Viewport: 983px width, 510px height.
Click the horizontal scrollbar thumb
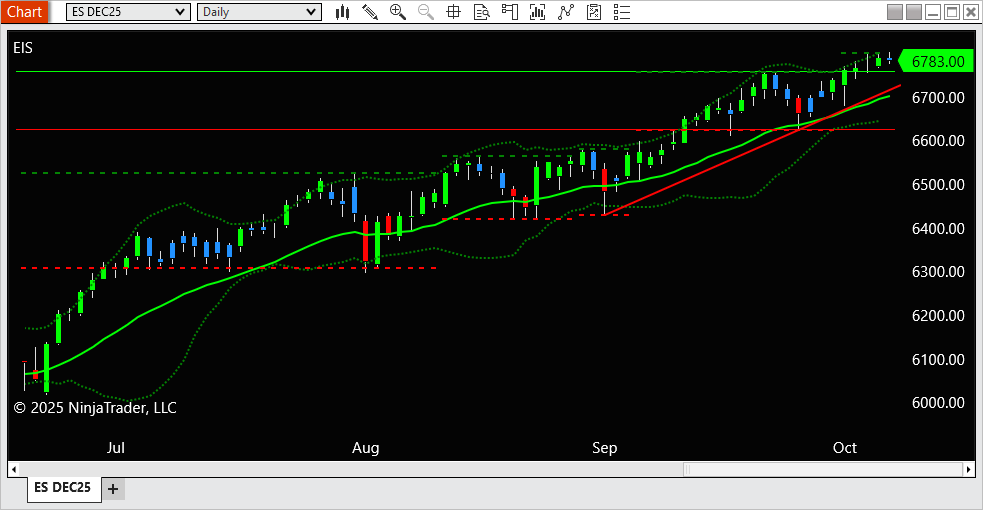[823, 469]
